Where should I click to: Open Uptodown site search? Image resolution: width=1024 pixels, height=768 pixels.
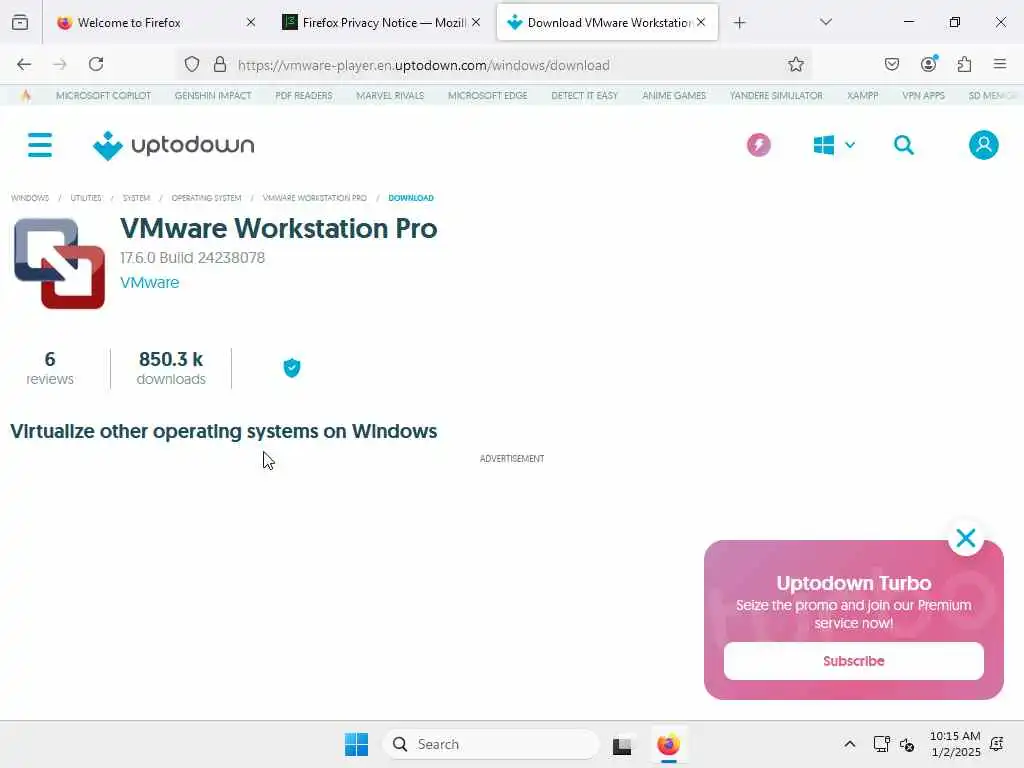coord(904,145)
